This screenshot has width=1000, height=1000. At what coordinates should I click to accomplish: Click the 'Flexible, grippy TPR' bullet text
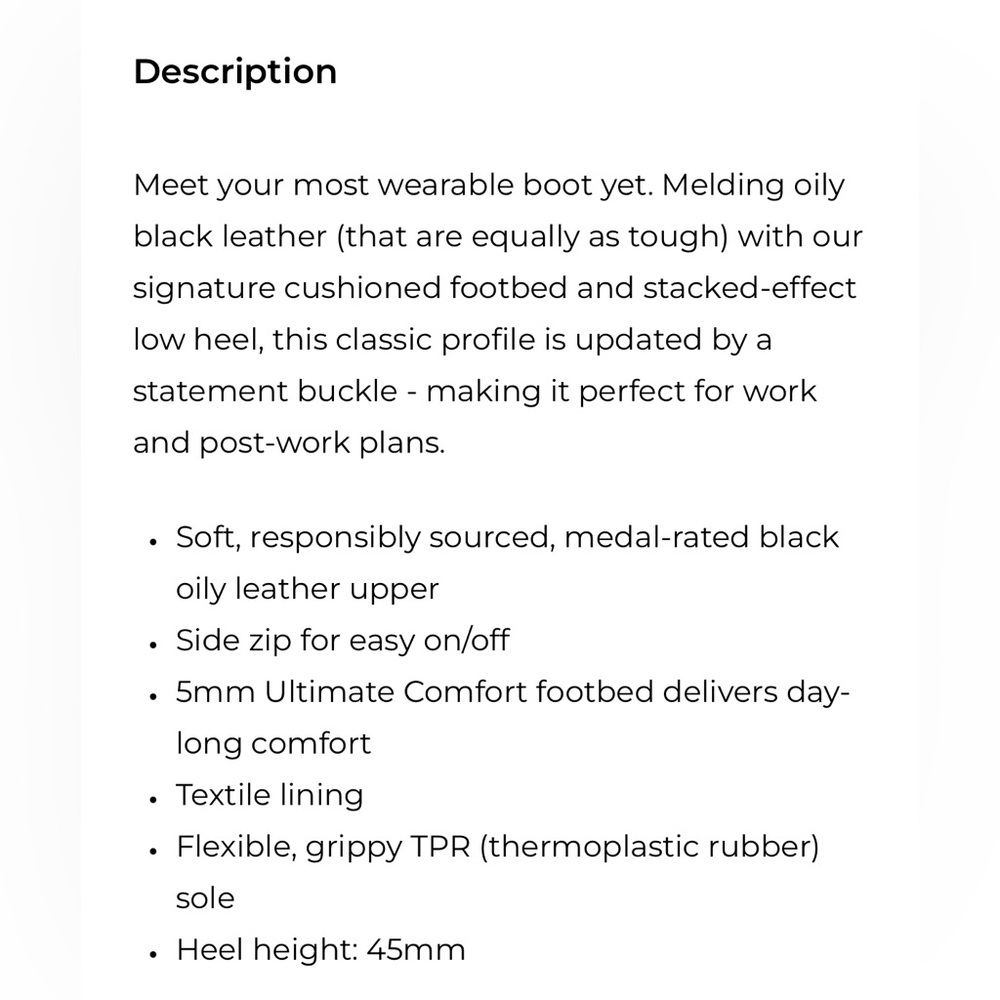[323, 847]
